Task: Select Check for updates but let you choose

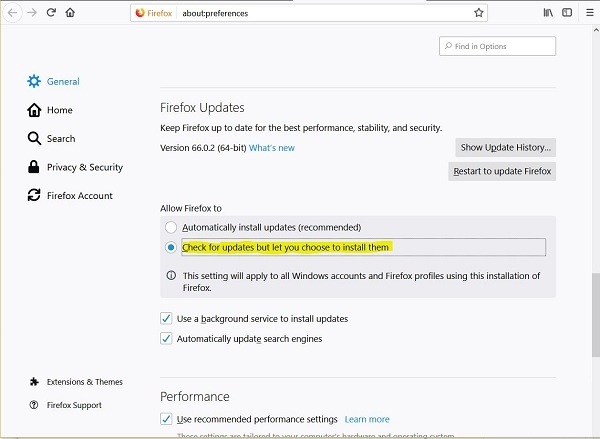Action: tap(171, 247)
